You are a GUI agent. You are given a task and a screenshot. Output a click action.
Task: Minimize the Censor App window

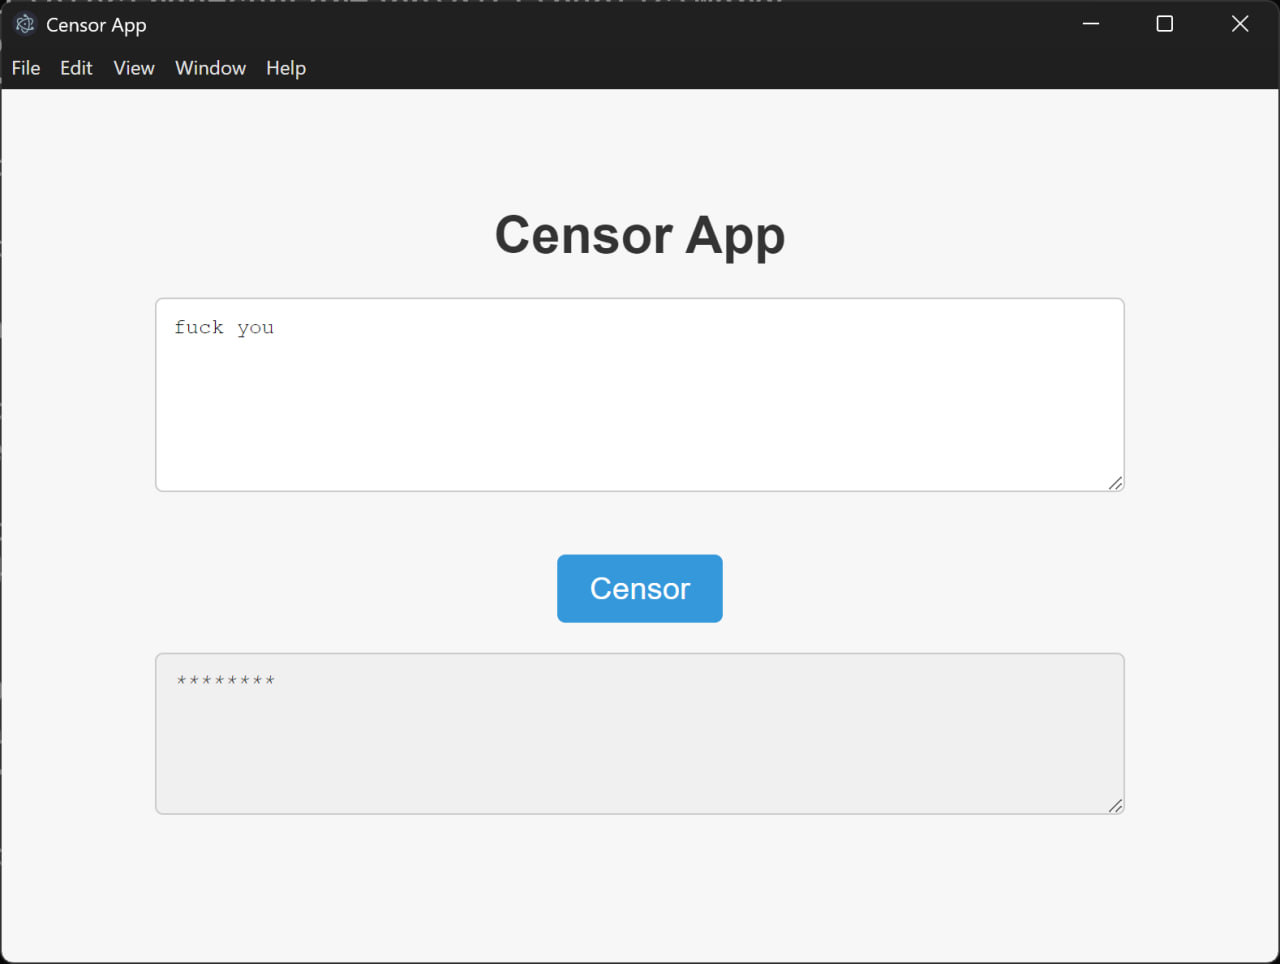coord(1090,23)
